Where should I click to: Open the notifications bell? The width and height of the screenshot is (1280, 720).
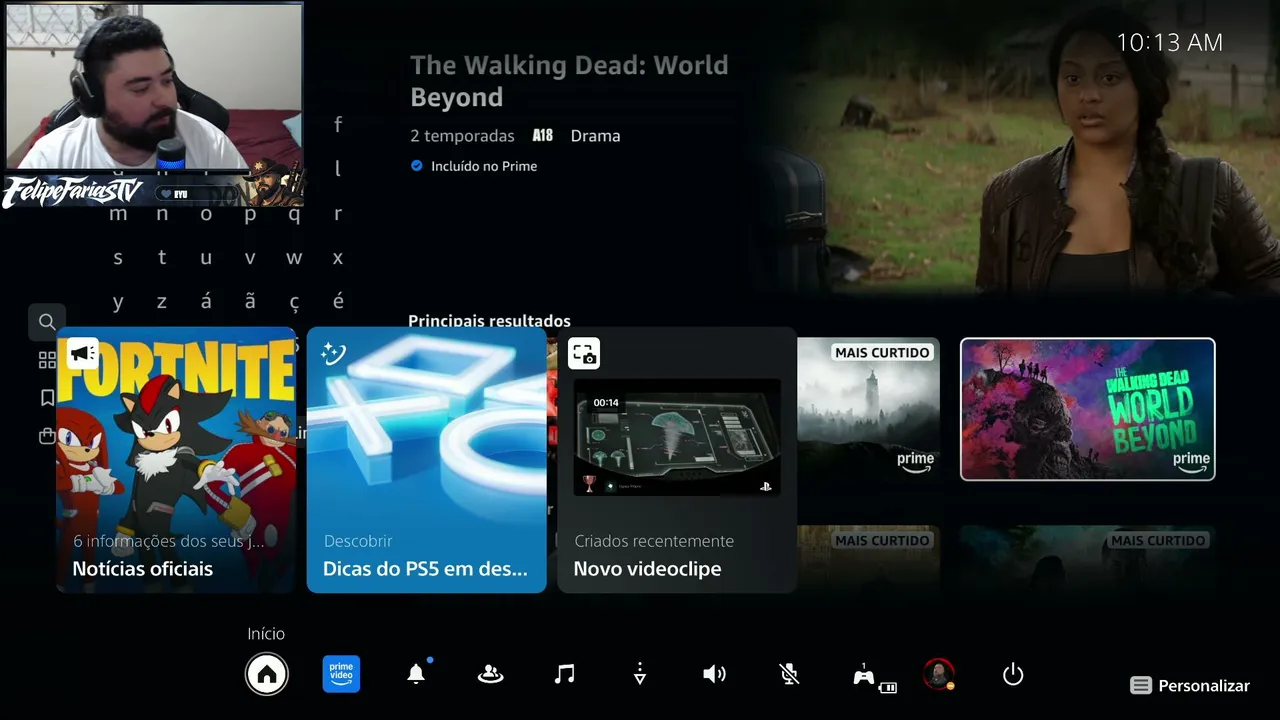[x=416, y=675]
